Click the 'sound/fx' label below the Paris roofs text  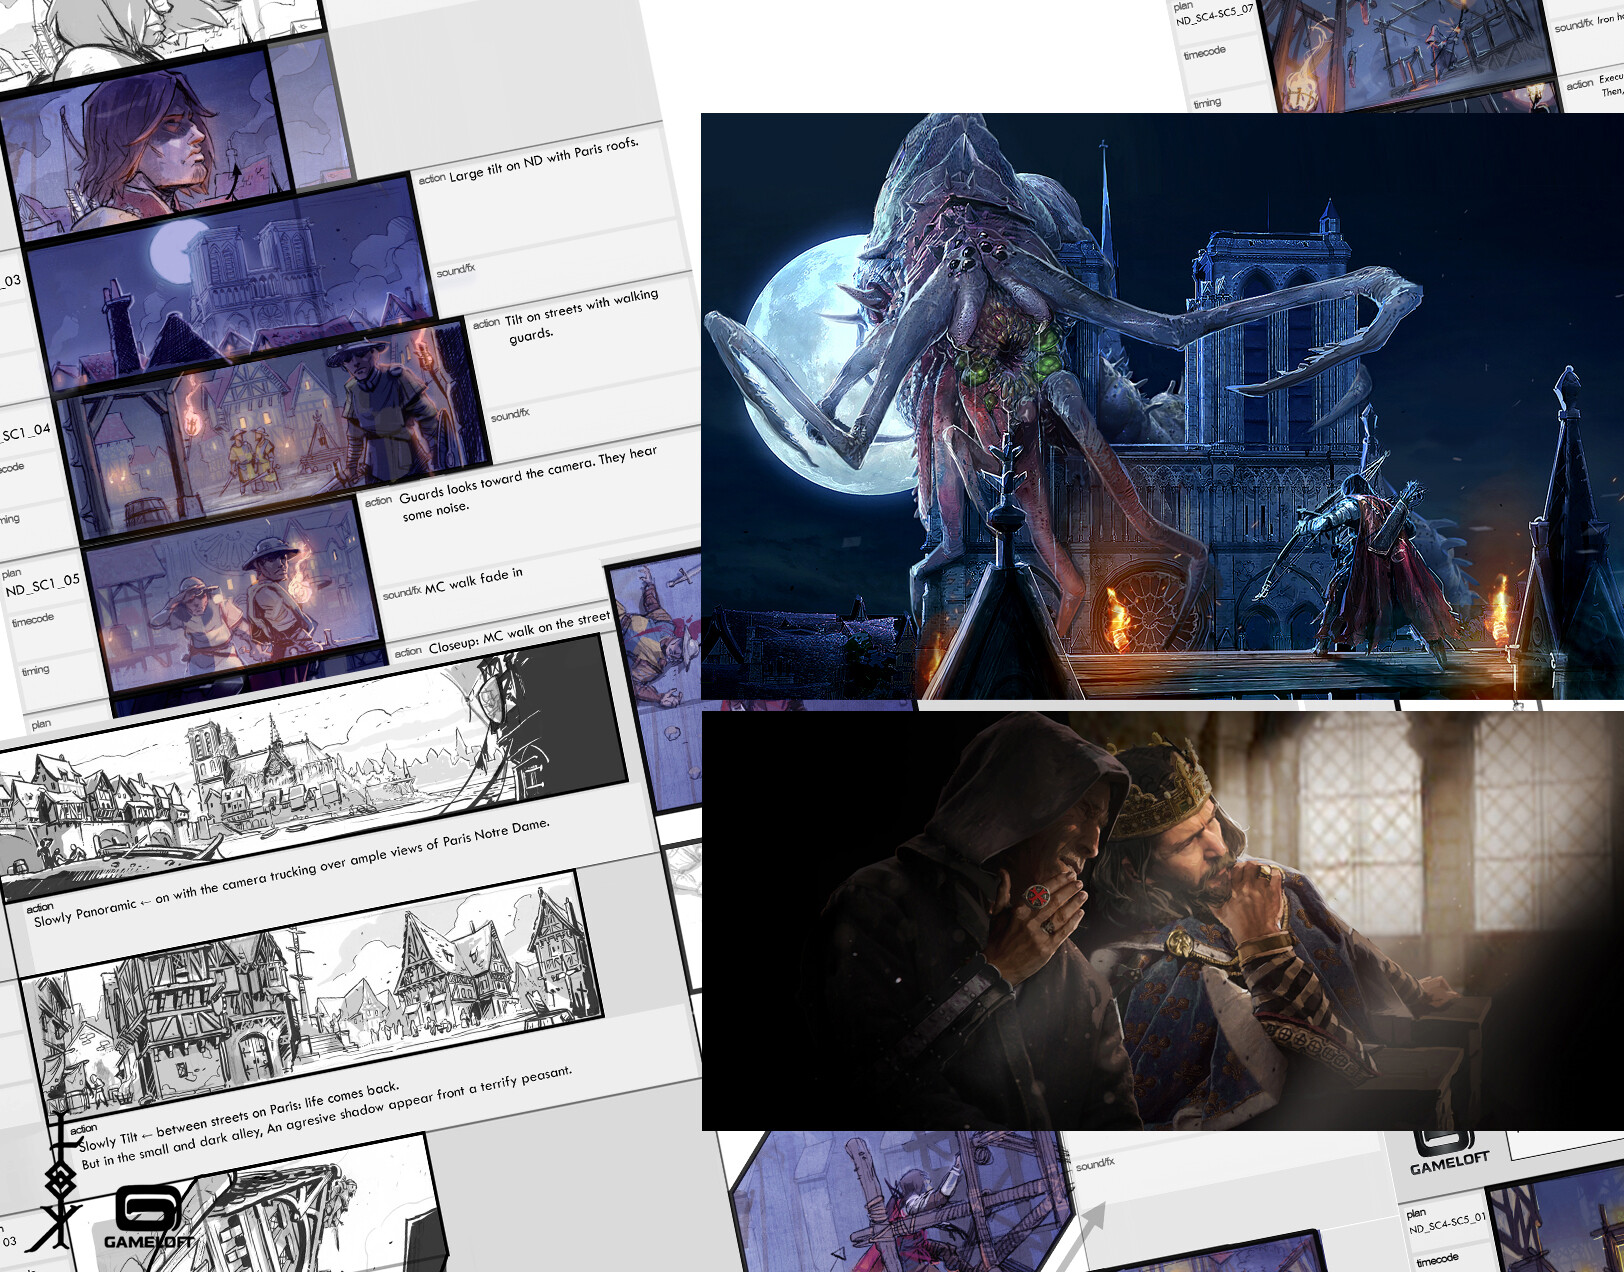[x=455, y=270]
